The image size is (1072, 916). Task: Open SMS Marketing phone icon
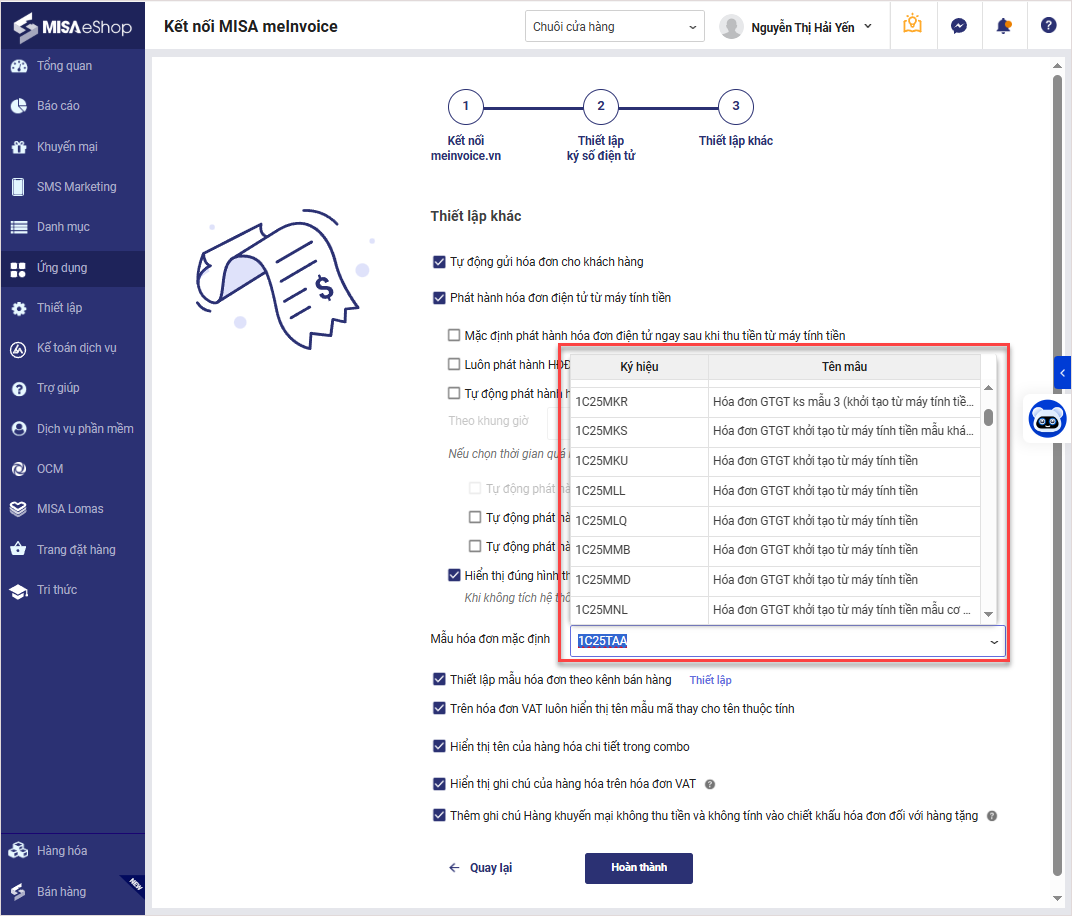(x=19, y=187)
